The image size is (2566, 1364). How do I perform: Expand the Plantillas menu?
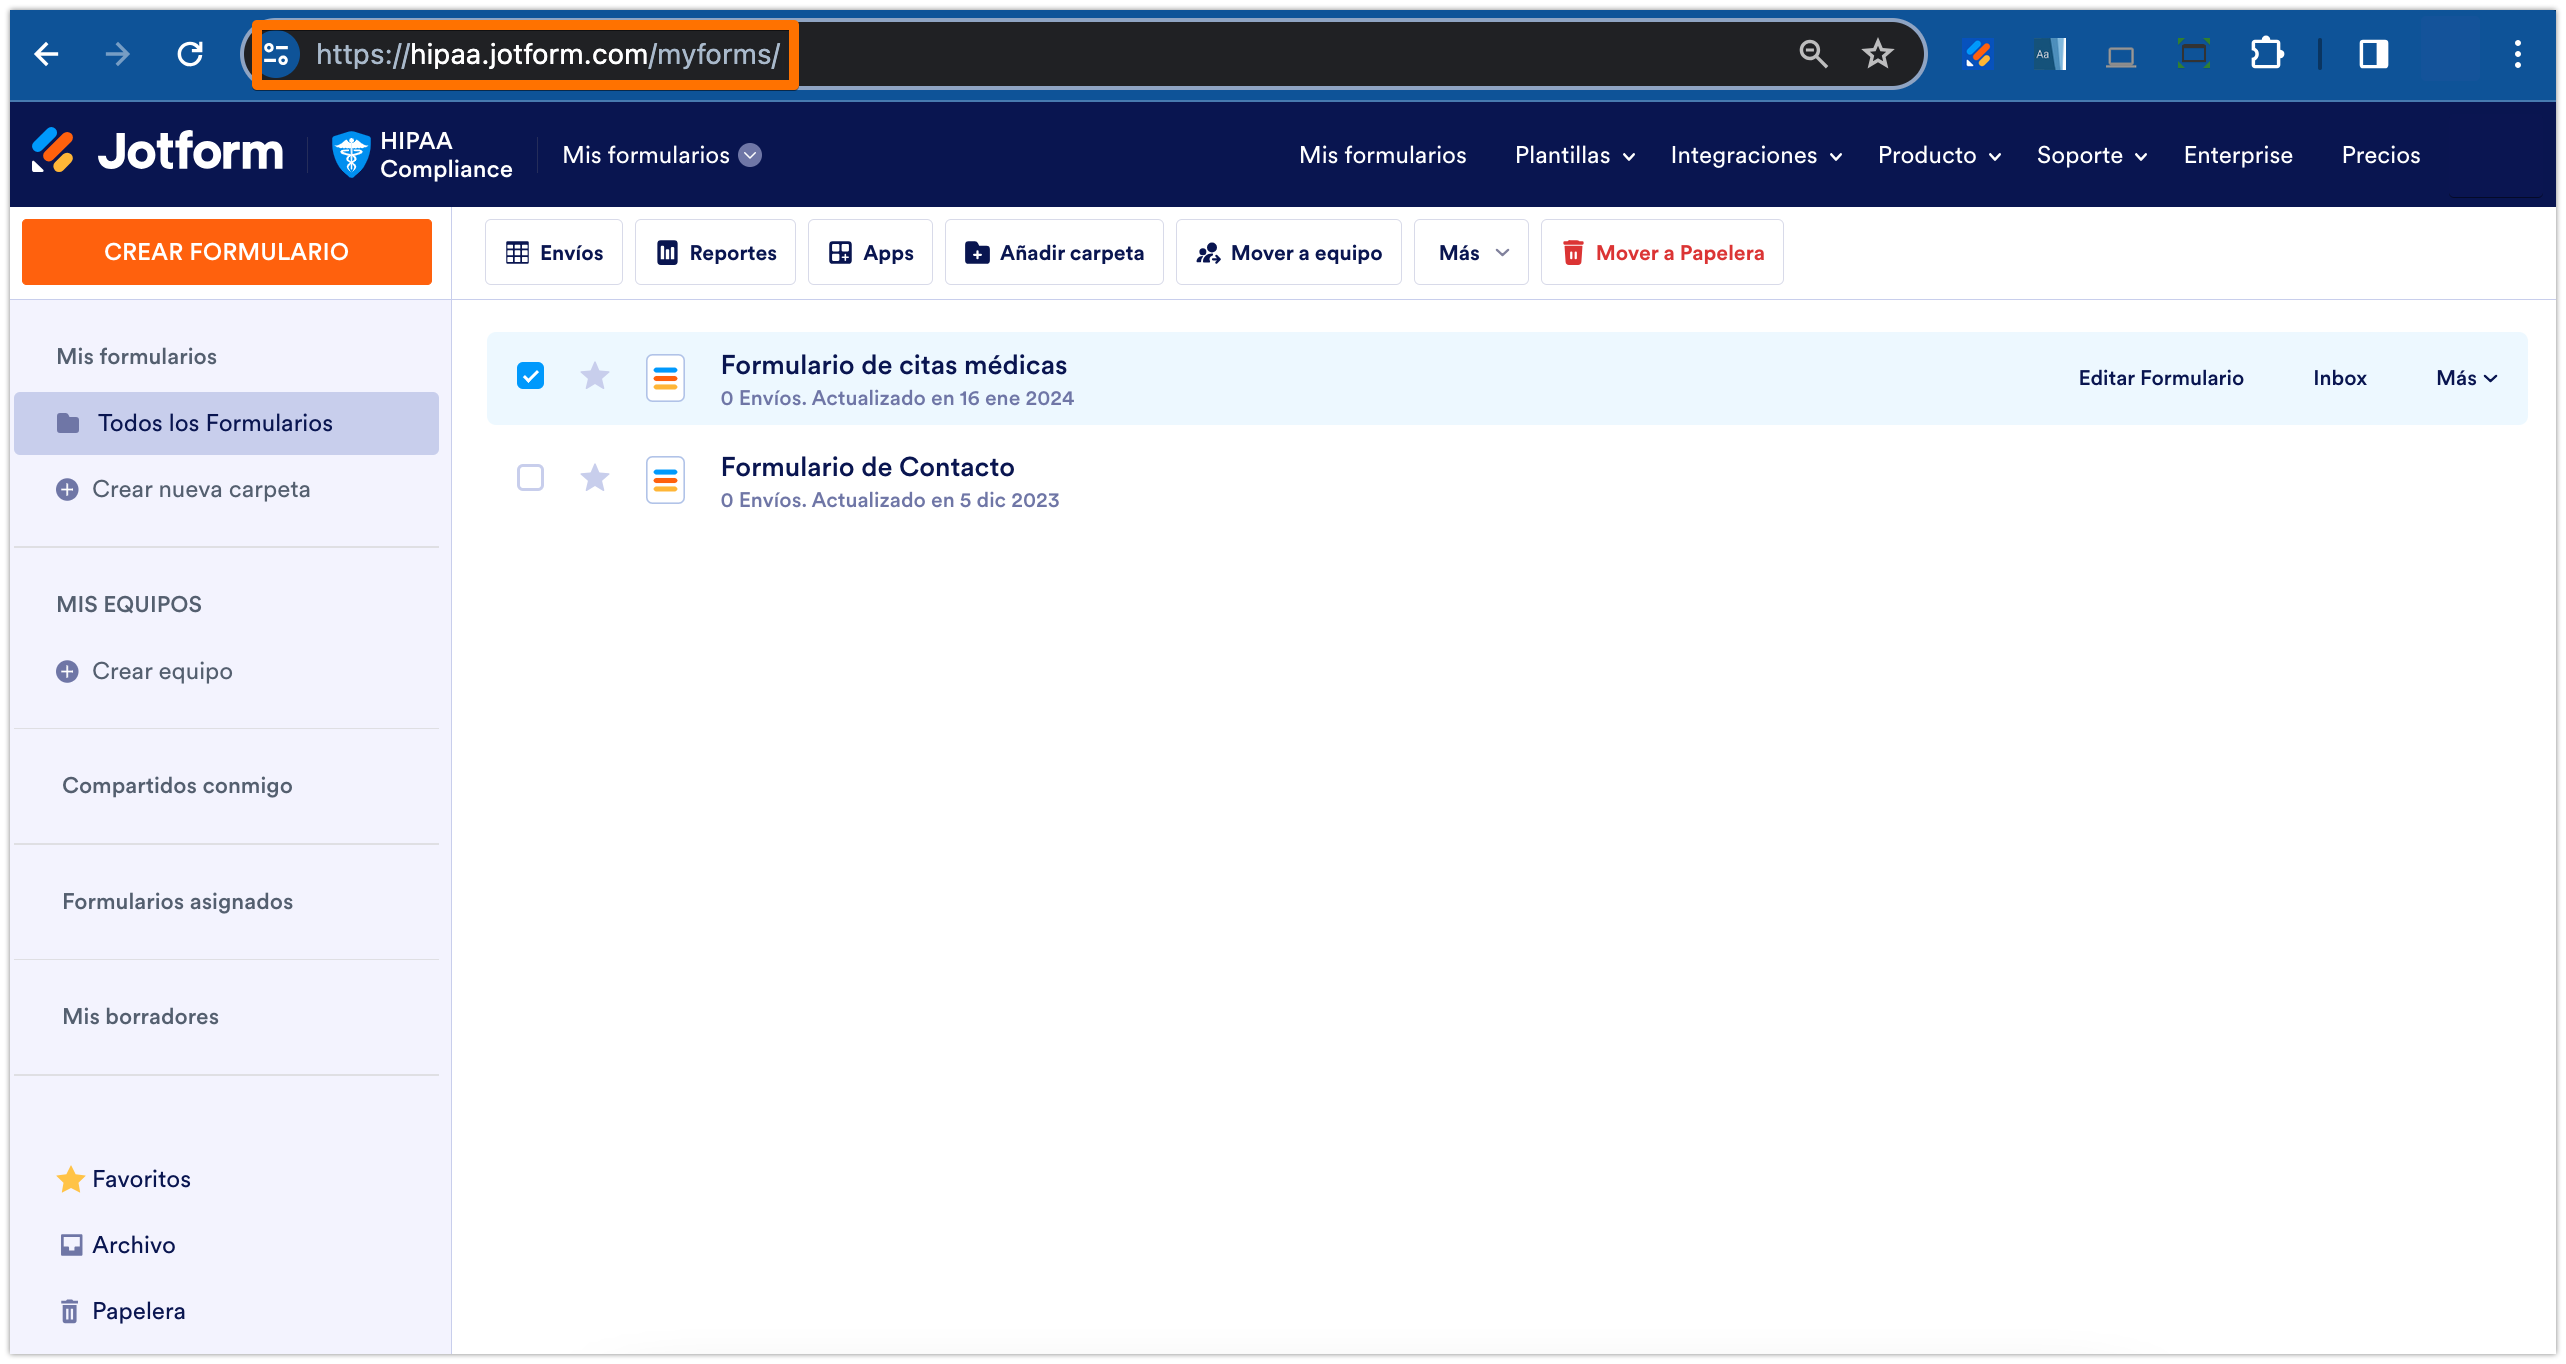(1574, 155)
